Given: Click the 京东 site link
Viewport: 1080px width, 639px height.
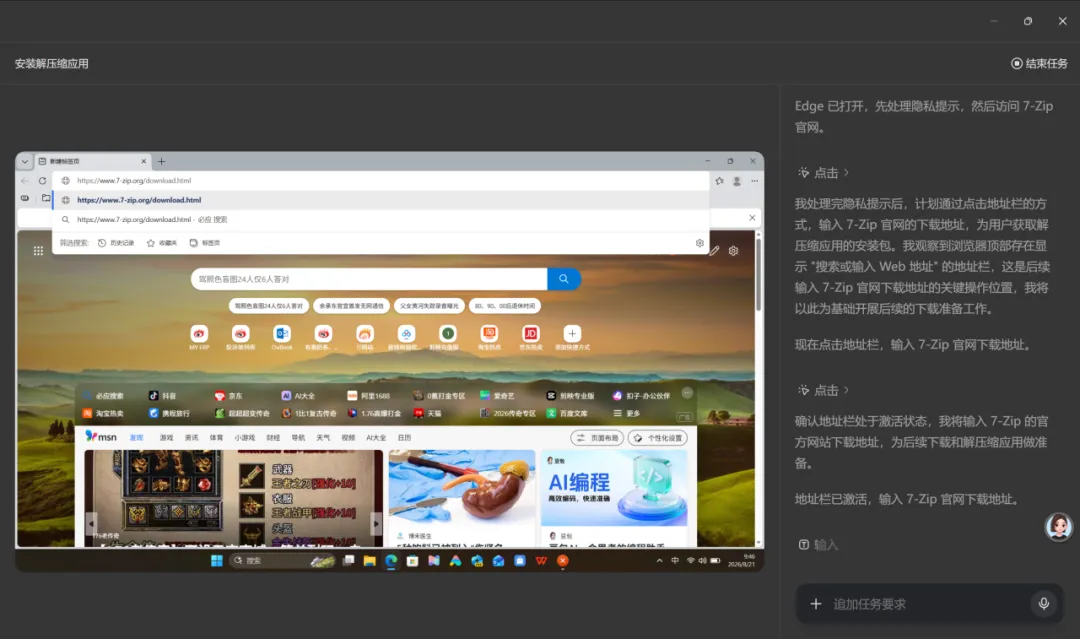Looking at the screenshot, I should click(228, 396).
